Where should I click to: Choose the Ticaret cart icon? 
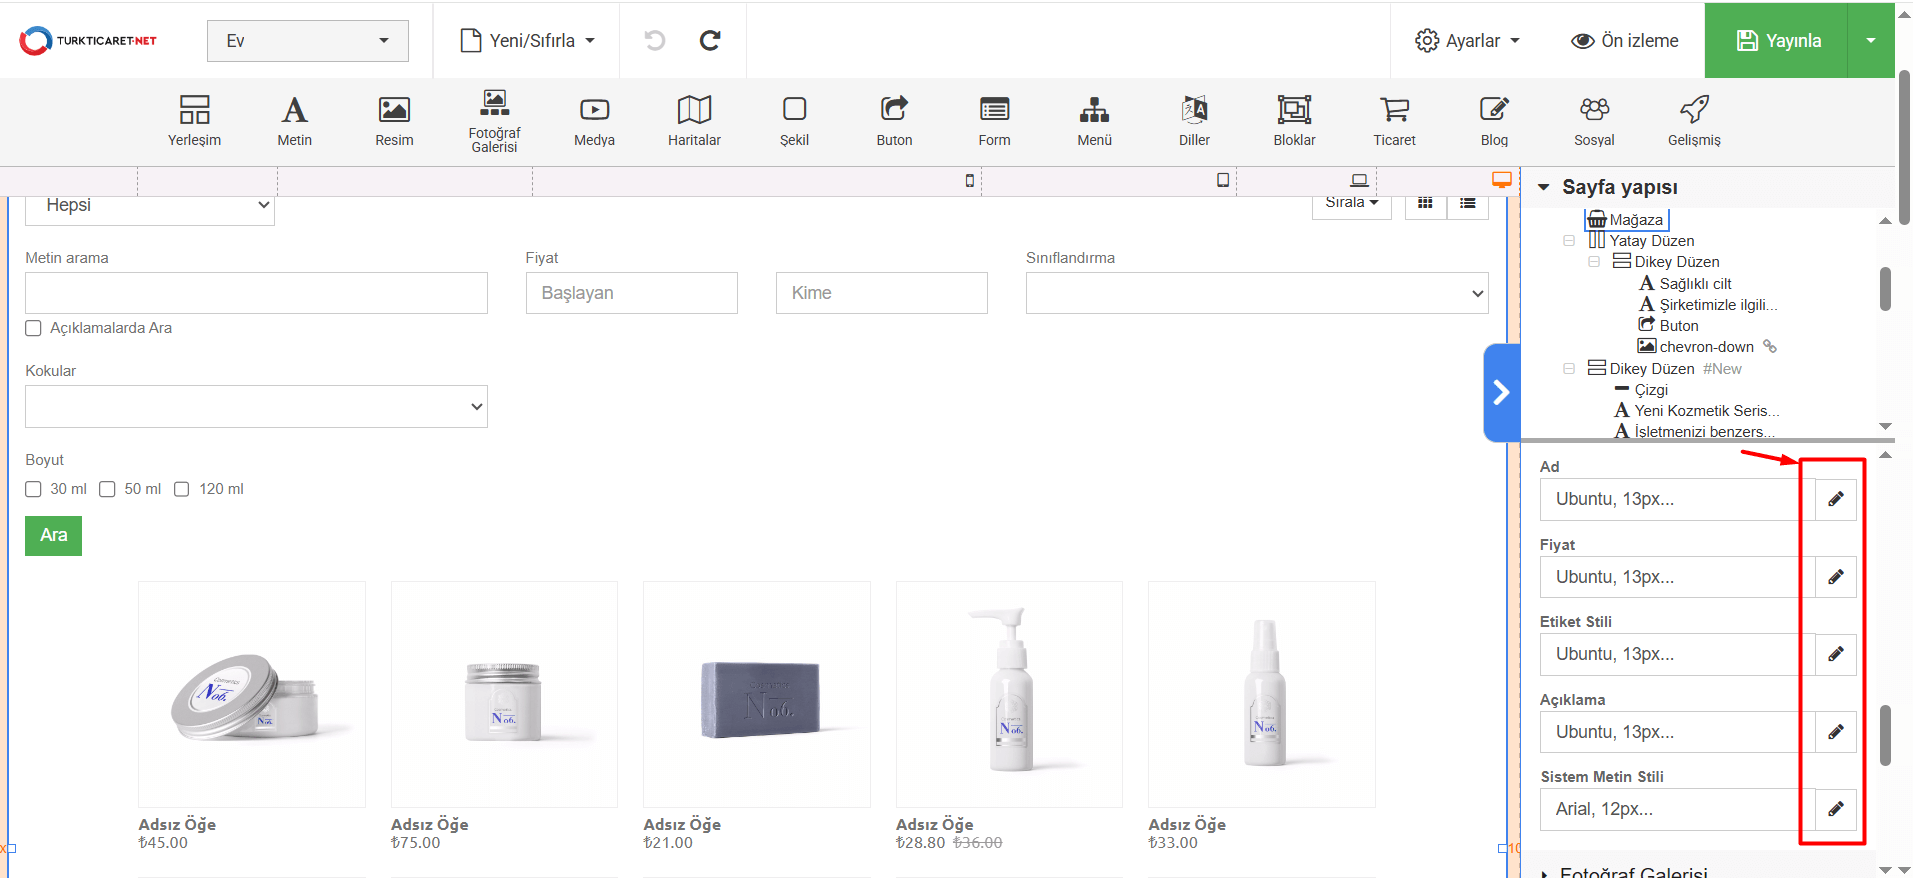pos(1394,120)
